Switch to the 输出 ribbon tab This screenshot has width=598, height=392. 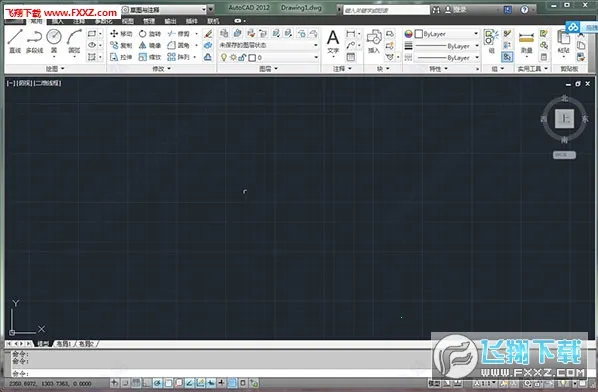point(170,21)
